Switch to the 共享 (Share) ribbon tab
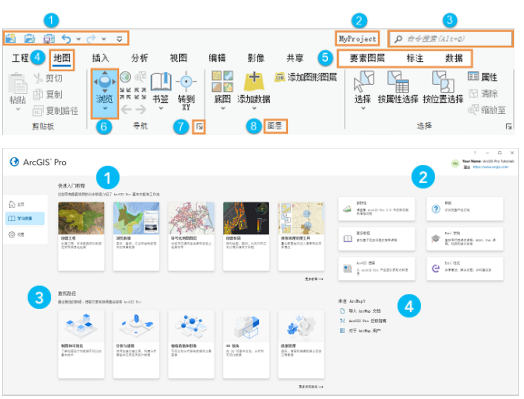Viewport: 524px width, 399px height. pyautogui.click(x=295, y=58)
